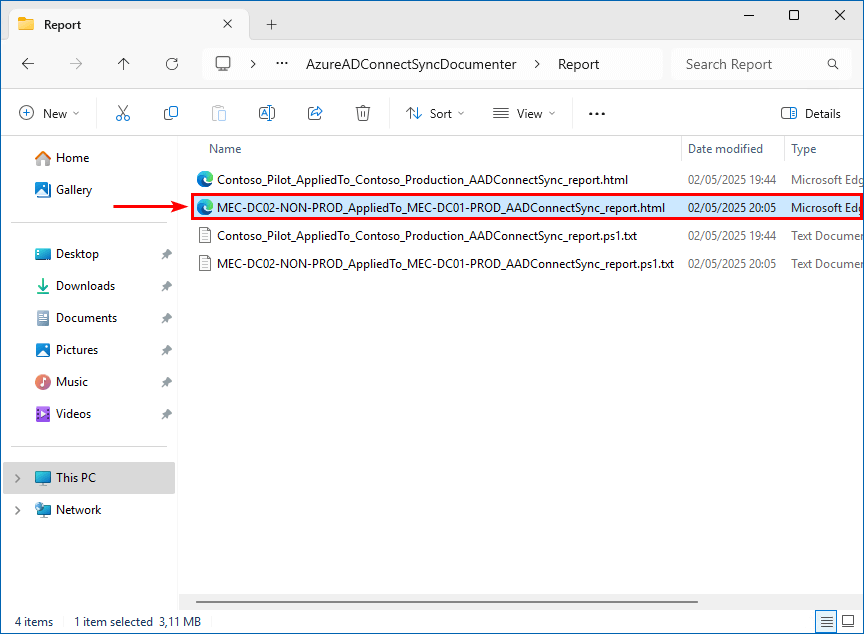This screenshot has height=634, width=864.
Task: Open Pictures quick access folder
Action: click(77, 350)
